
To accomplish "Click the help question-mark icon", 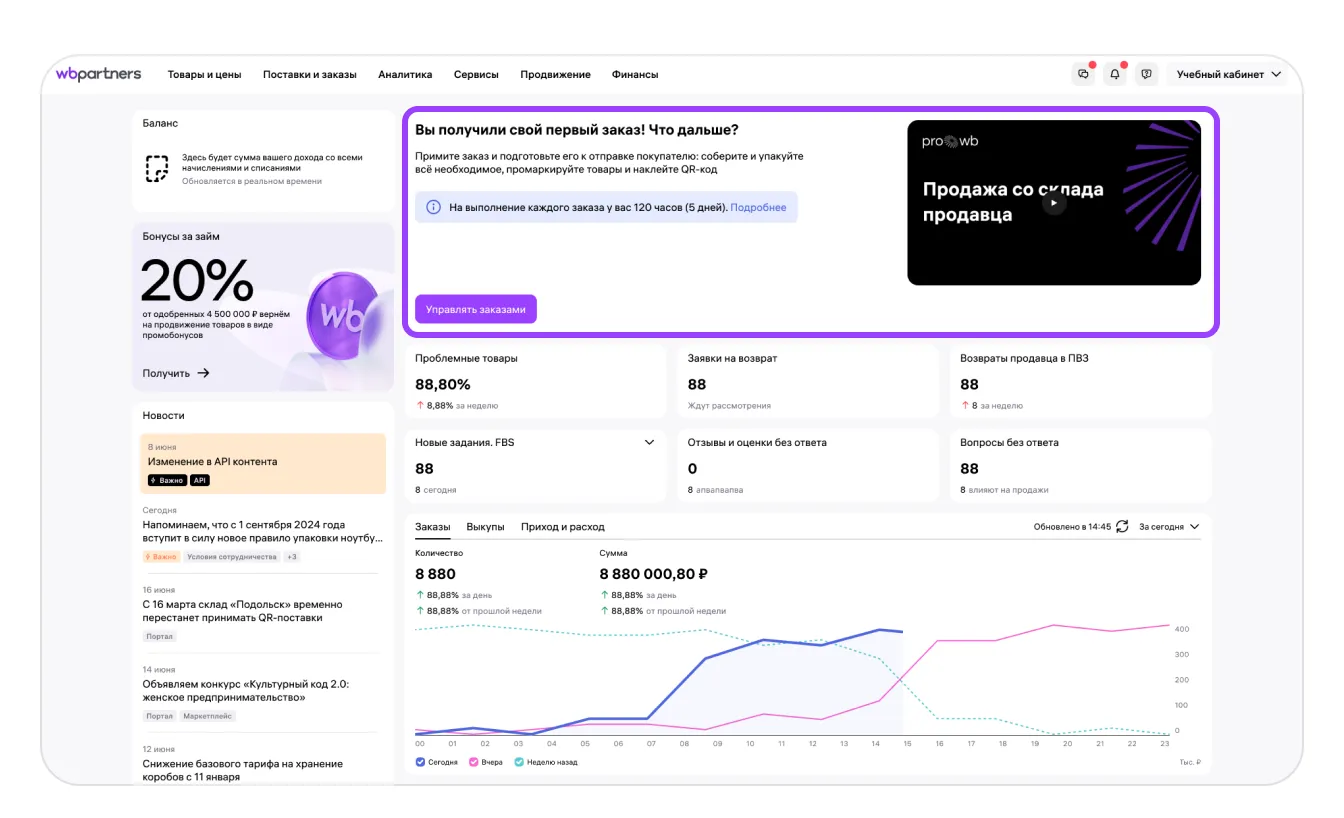I will tap(1146, 74).
